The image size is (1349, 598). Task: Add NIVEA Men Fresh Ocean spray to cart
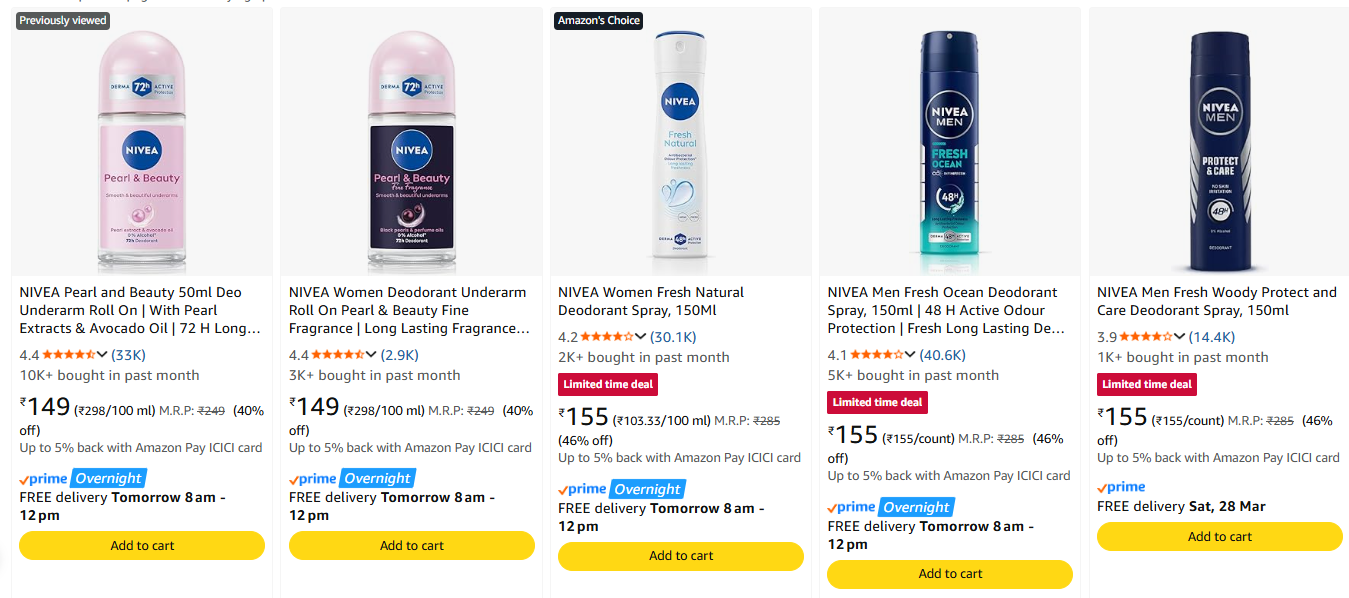click(950, 574)
